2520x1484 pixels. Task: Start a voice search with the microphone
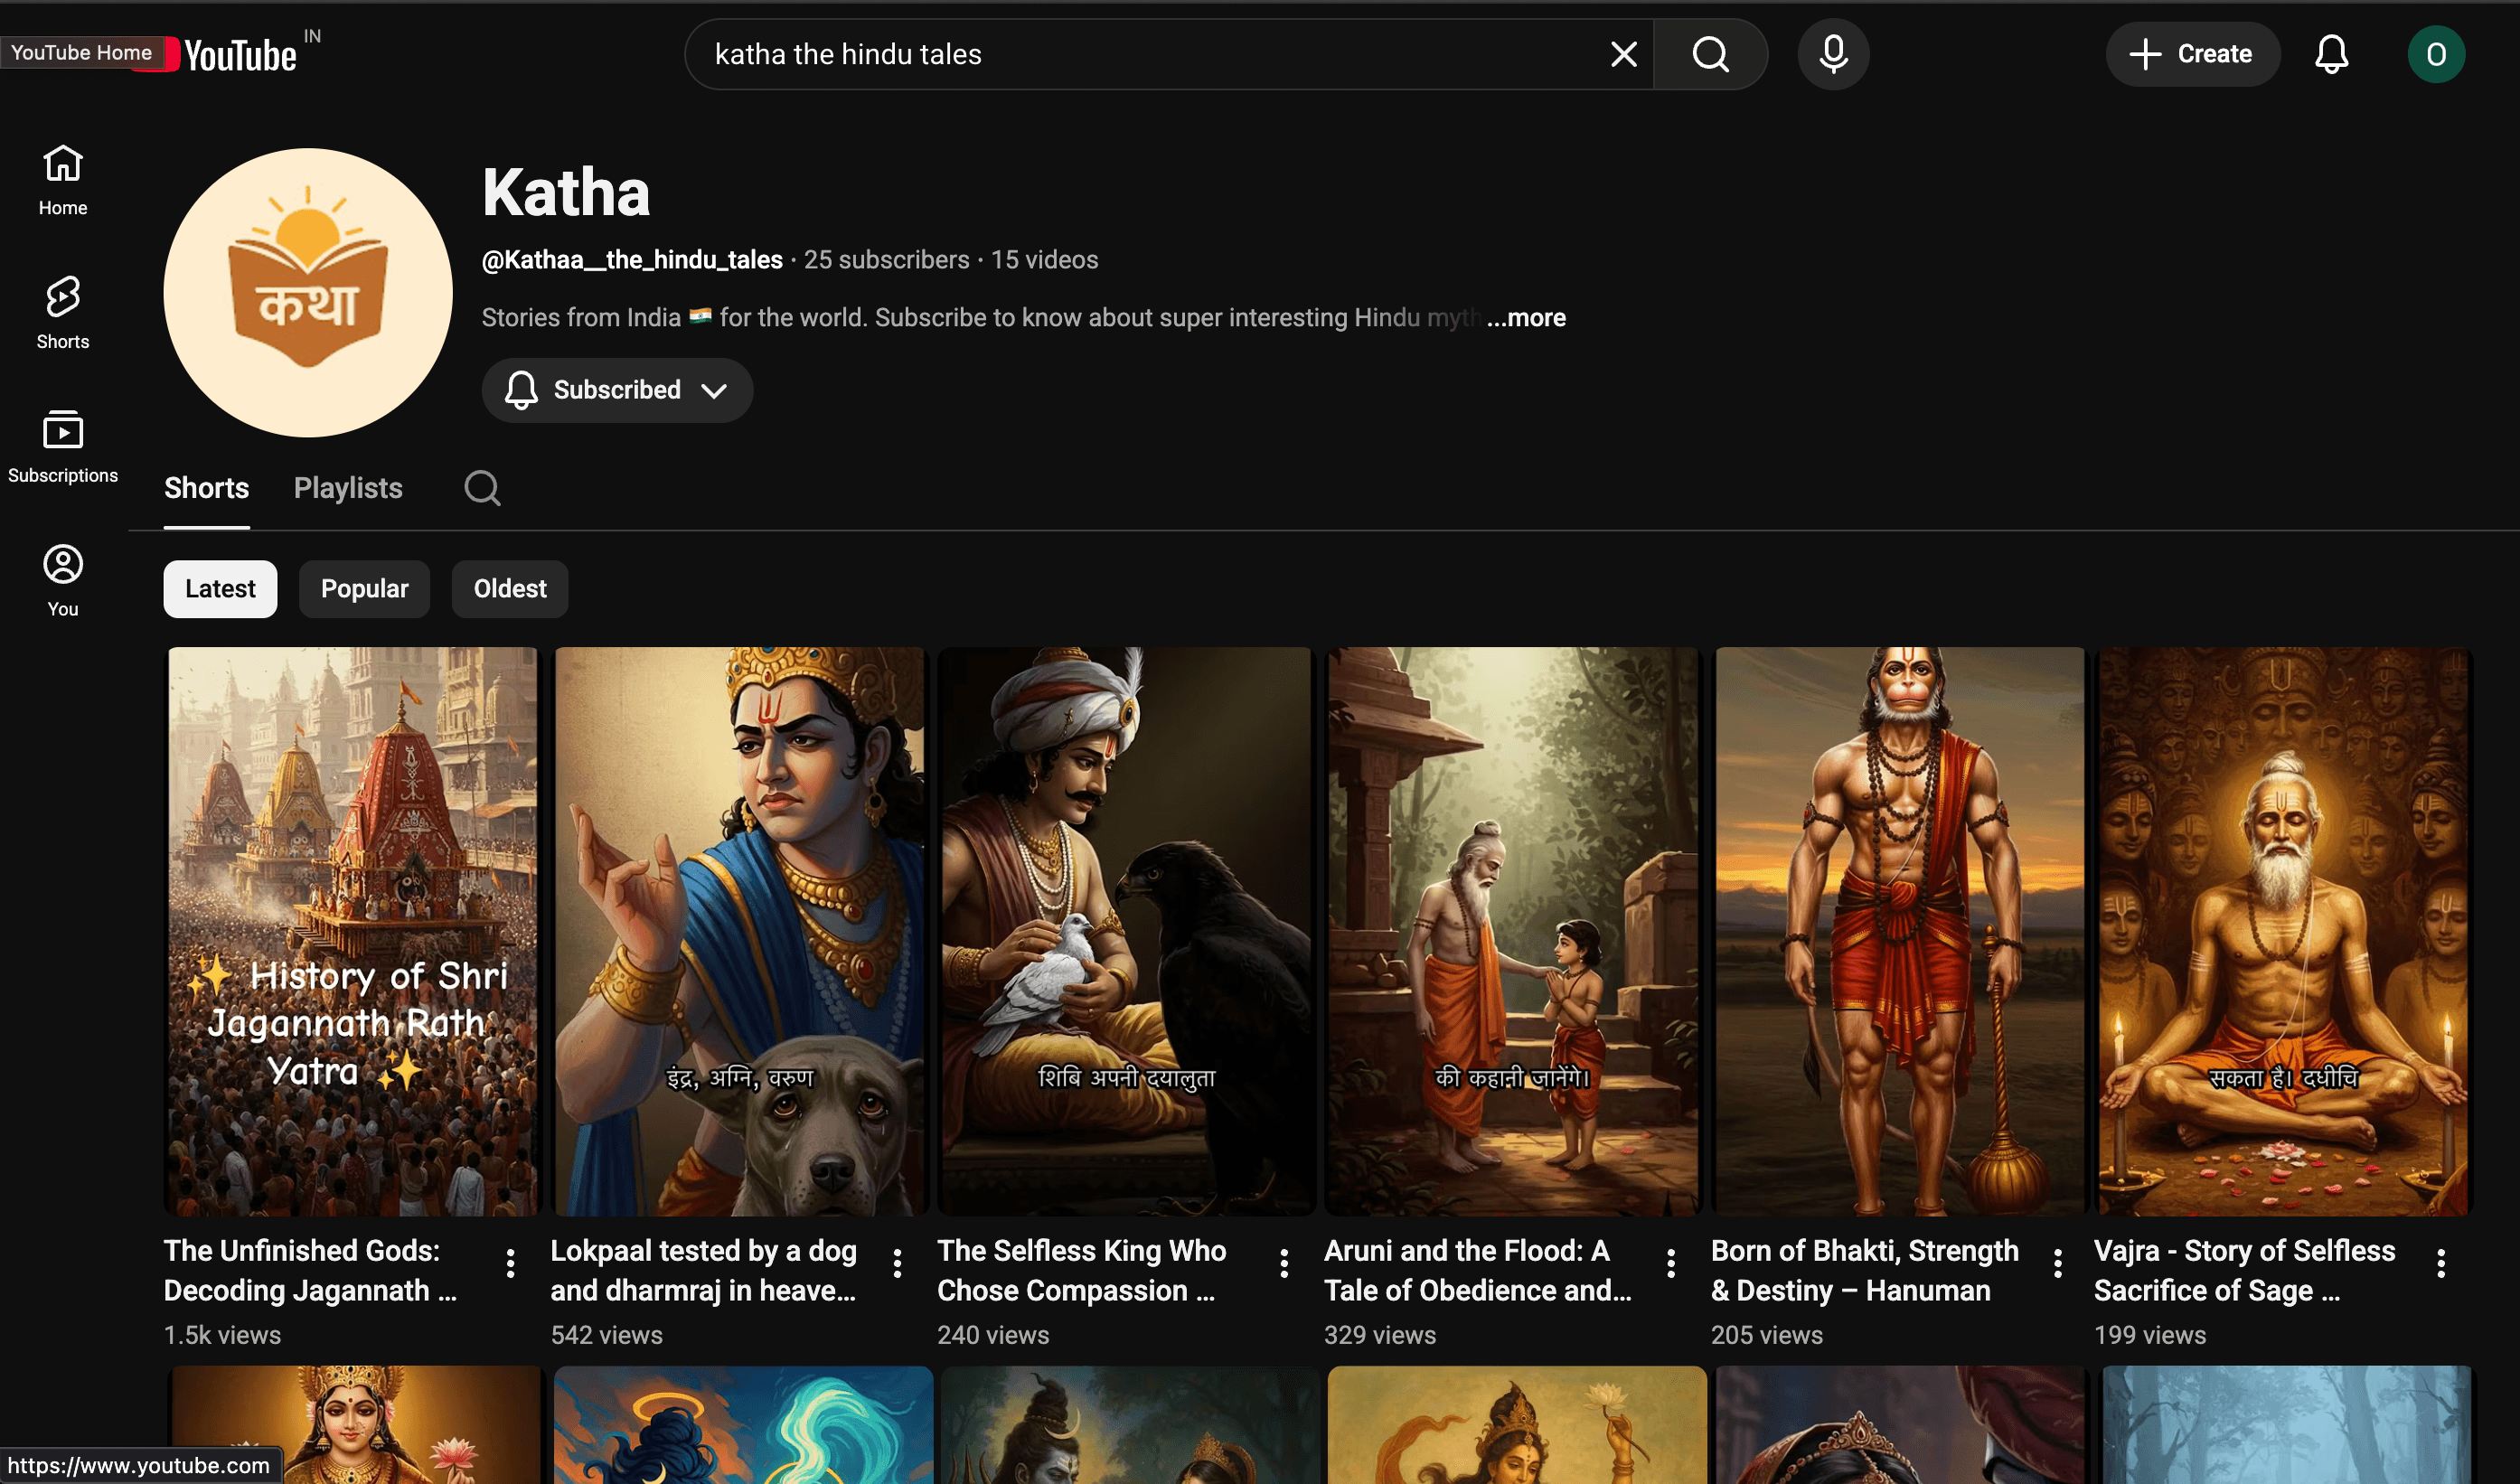(x=1833, y=54)
